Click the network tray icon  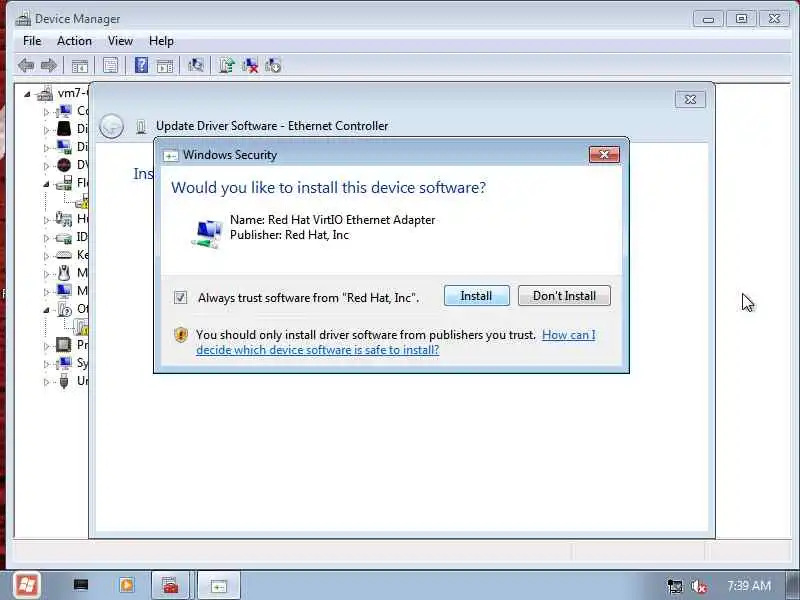click(x=674, y=586)
